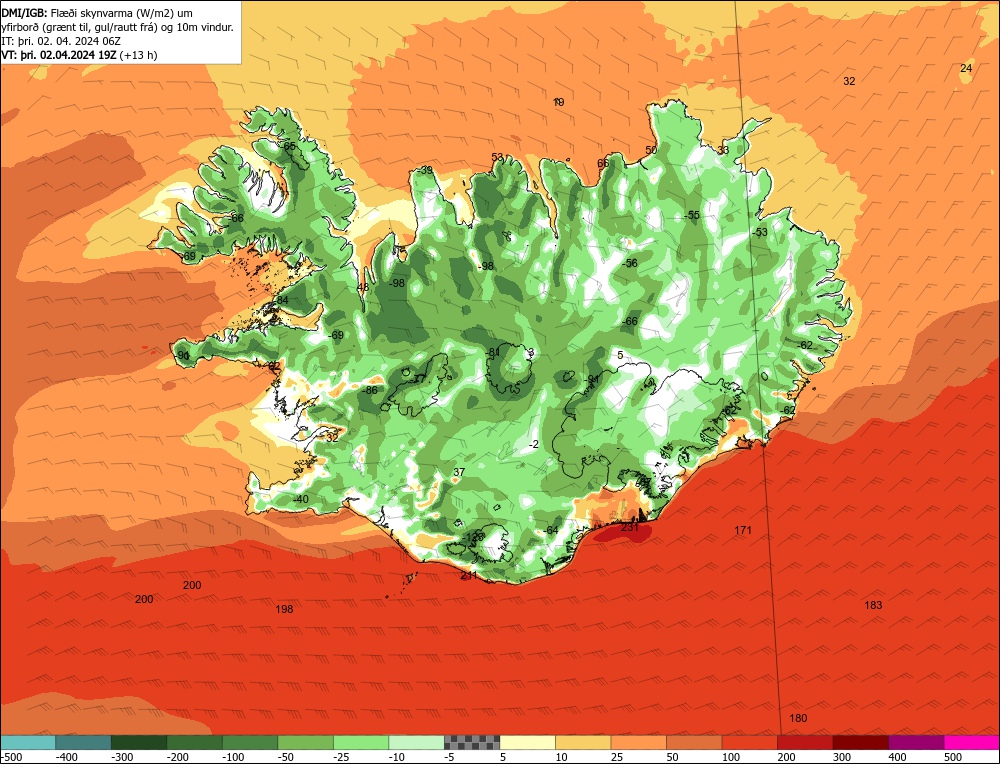Click the '211' value at the southern tip
This screenshot has width=1000, height=764.
[469, 575]
